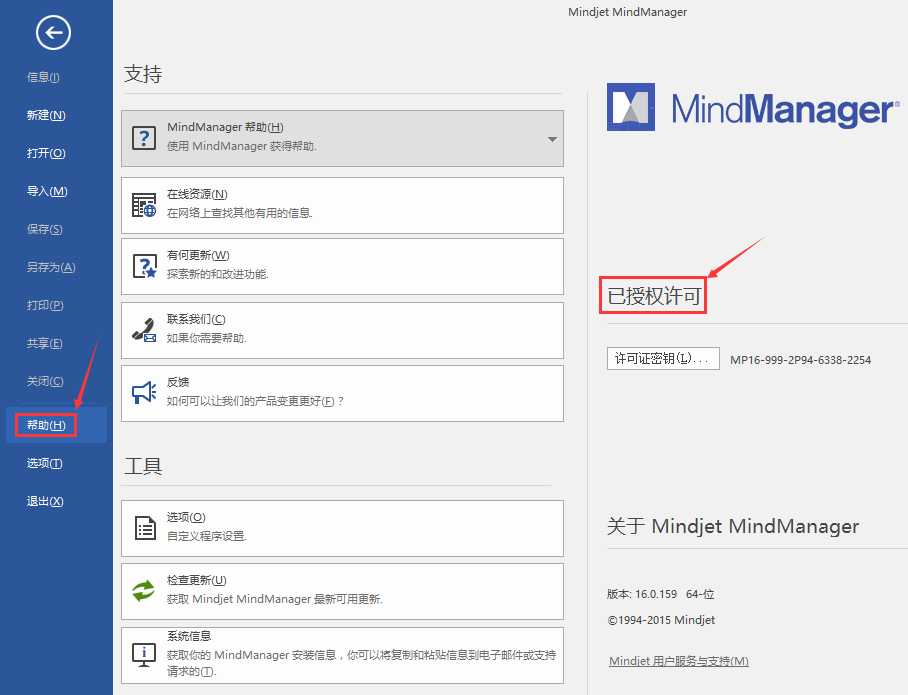The image size is (908, 695).
Task: Click the MindManager logo icon
Action: click(631, 107)
